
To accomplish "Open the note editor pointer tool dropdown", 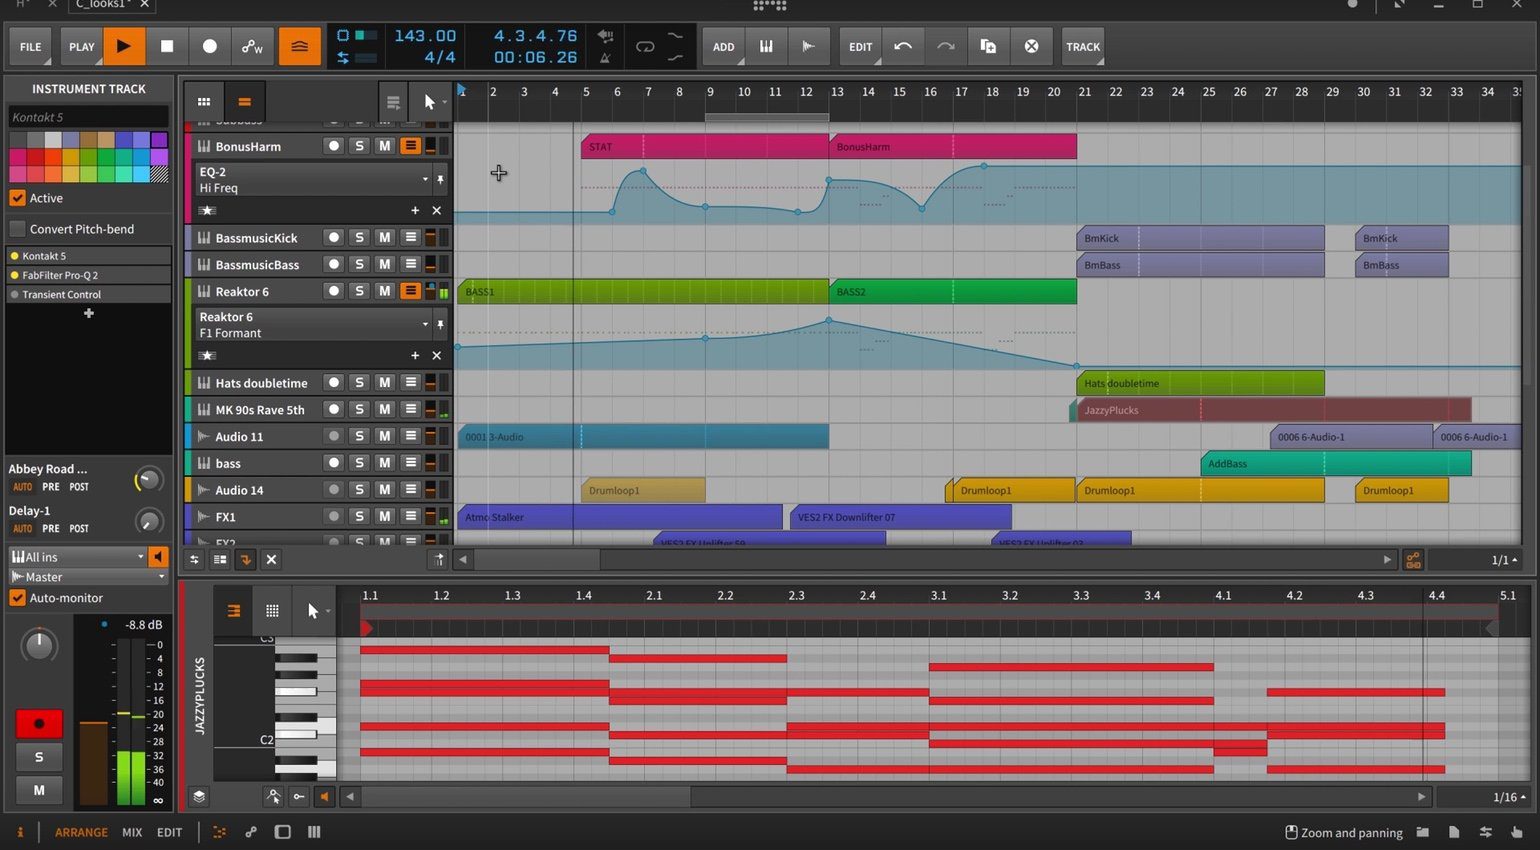I will [315, 610].
